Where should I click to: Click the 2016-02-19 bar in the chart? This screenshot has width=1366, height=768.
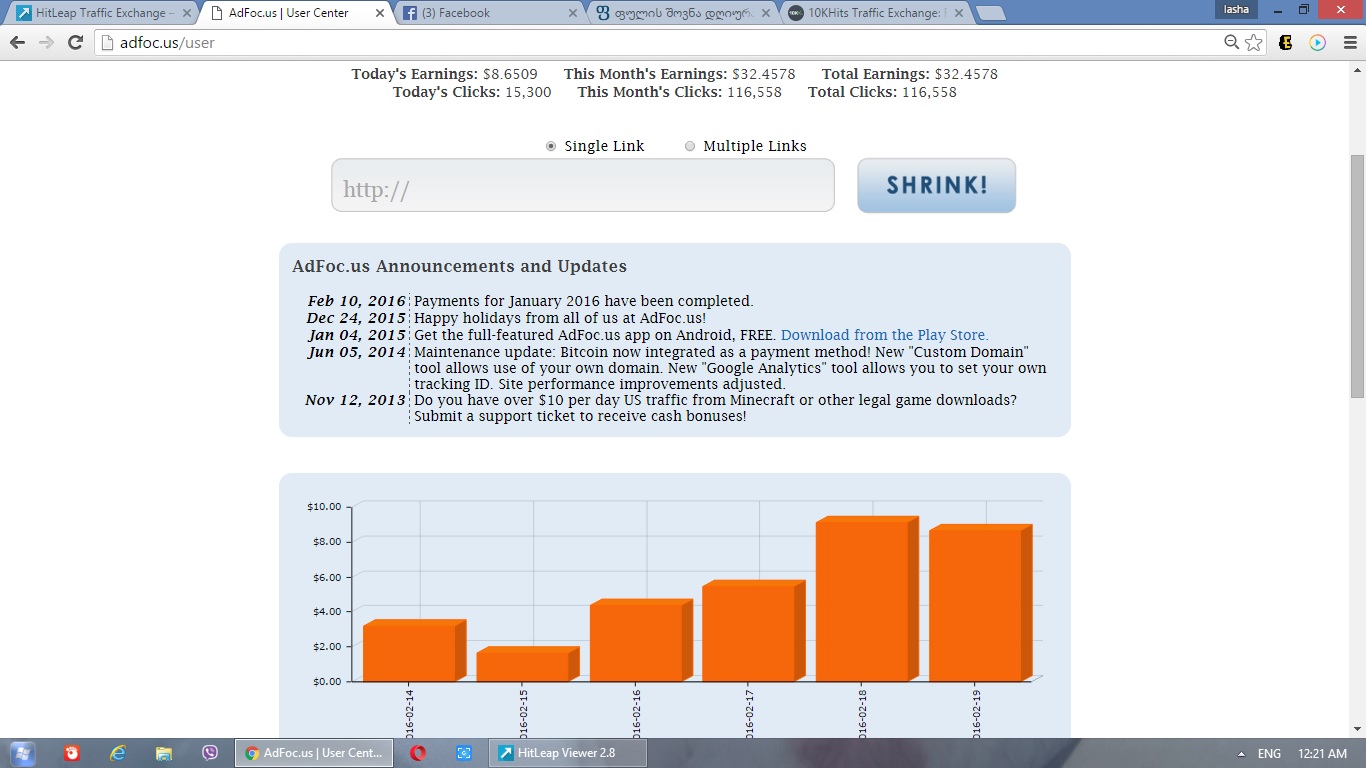(x=980, y=603)
